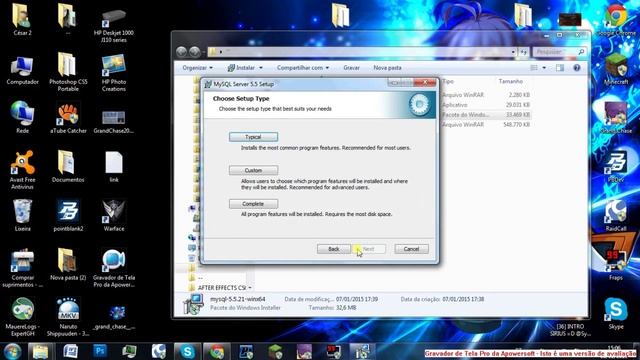The height and width of the screenshot is (360, 640).
Task: Select the Aplicativo file row
Action: click(x=486, y=105)
